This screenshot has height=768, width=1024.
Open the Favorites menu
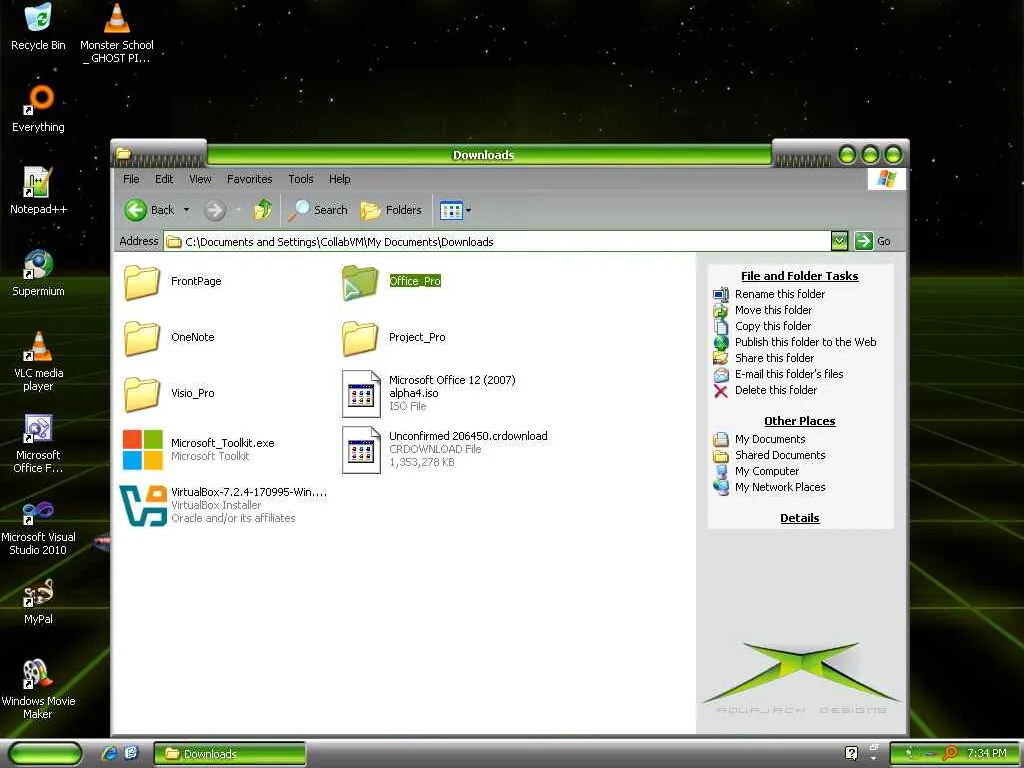pyautogui.click(x=249, y=179)
